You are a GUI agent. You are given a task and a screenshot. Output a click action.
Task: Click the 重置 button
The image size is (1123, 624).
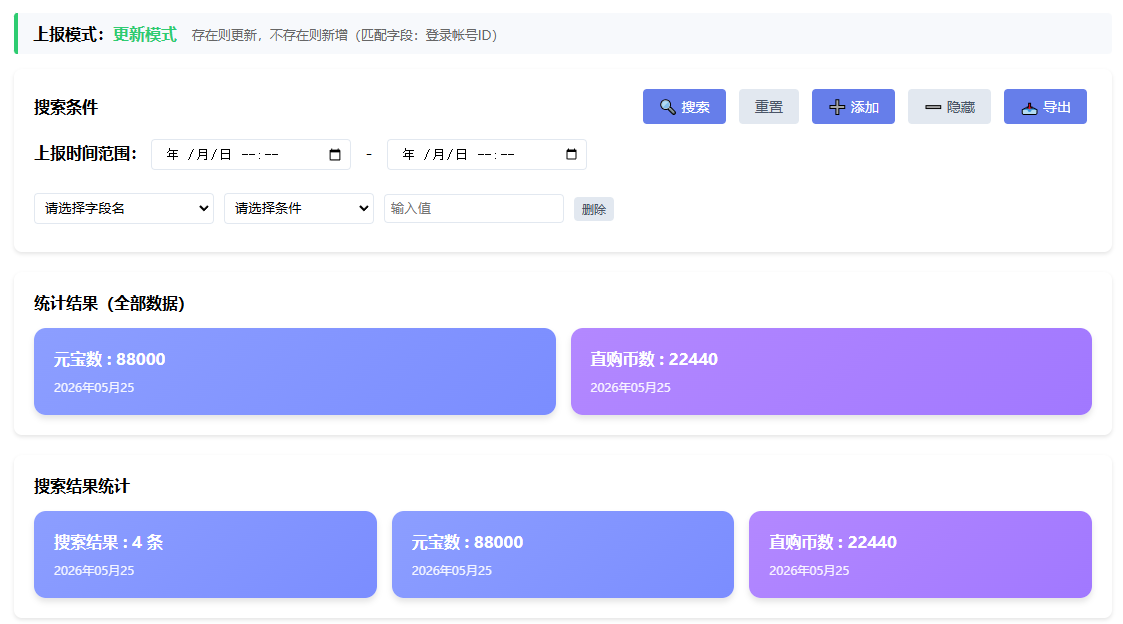pos(768,107)
